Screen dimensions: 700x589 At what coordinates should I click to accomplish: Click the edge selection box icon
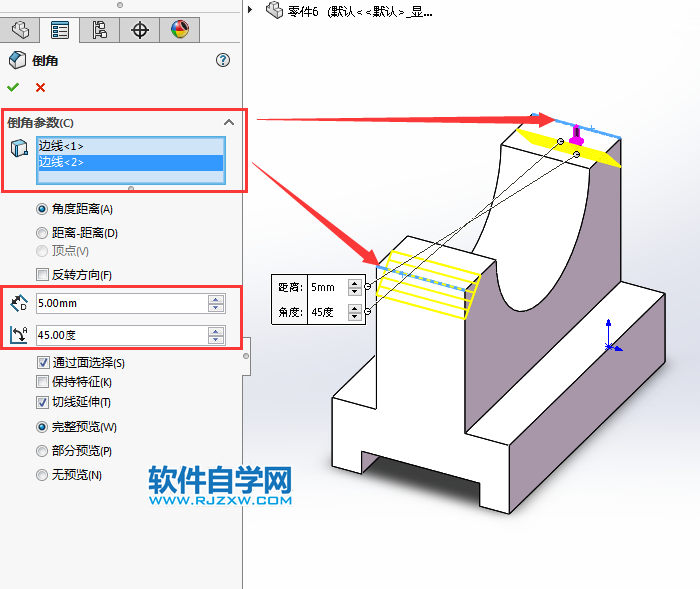pyautogui.click(x=19, y=148)
